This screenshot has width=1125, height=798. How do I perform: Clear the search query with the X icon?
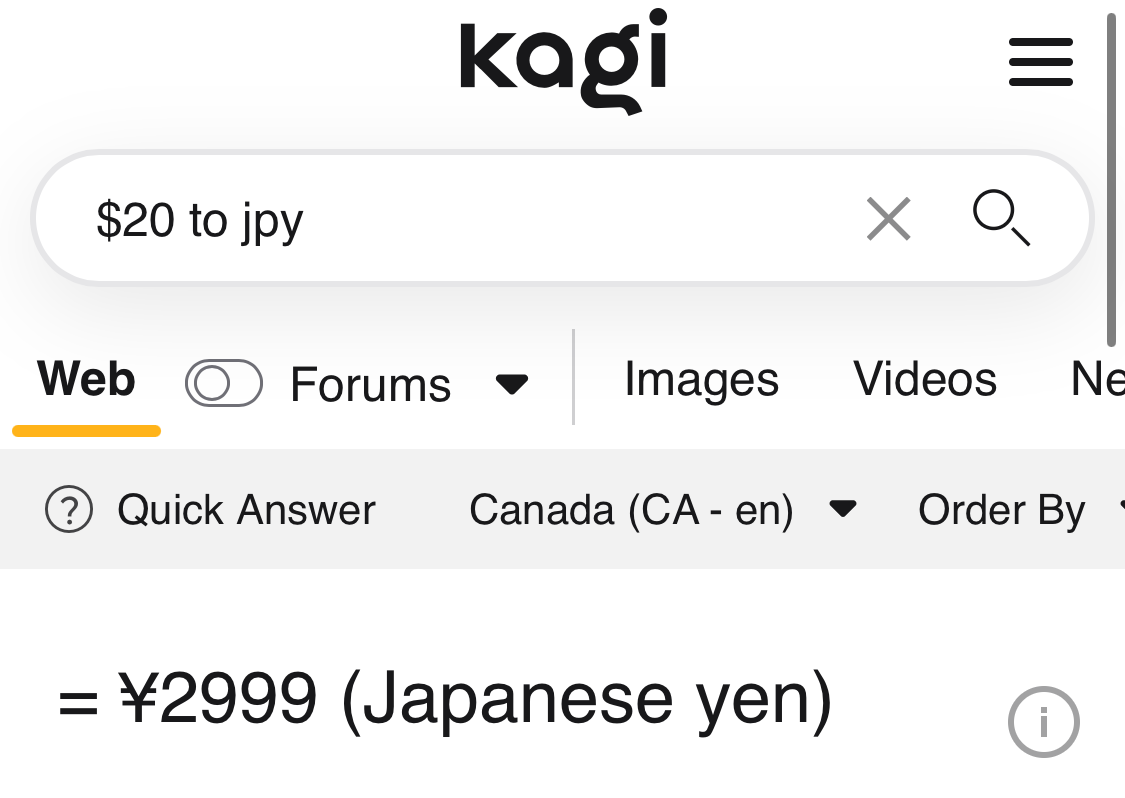pyautogui.click(x=888, y=219)
